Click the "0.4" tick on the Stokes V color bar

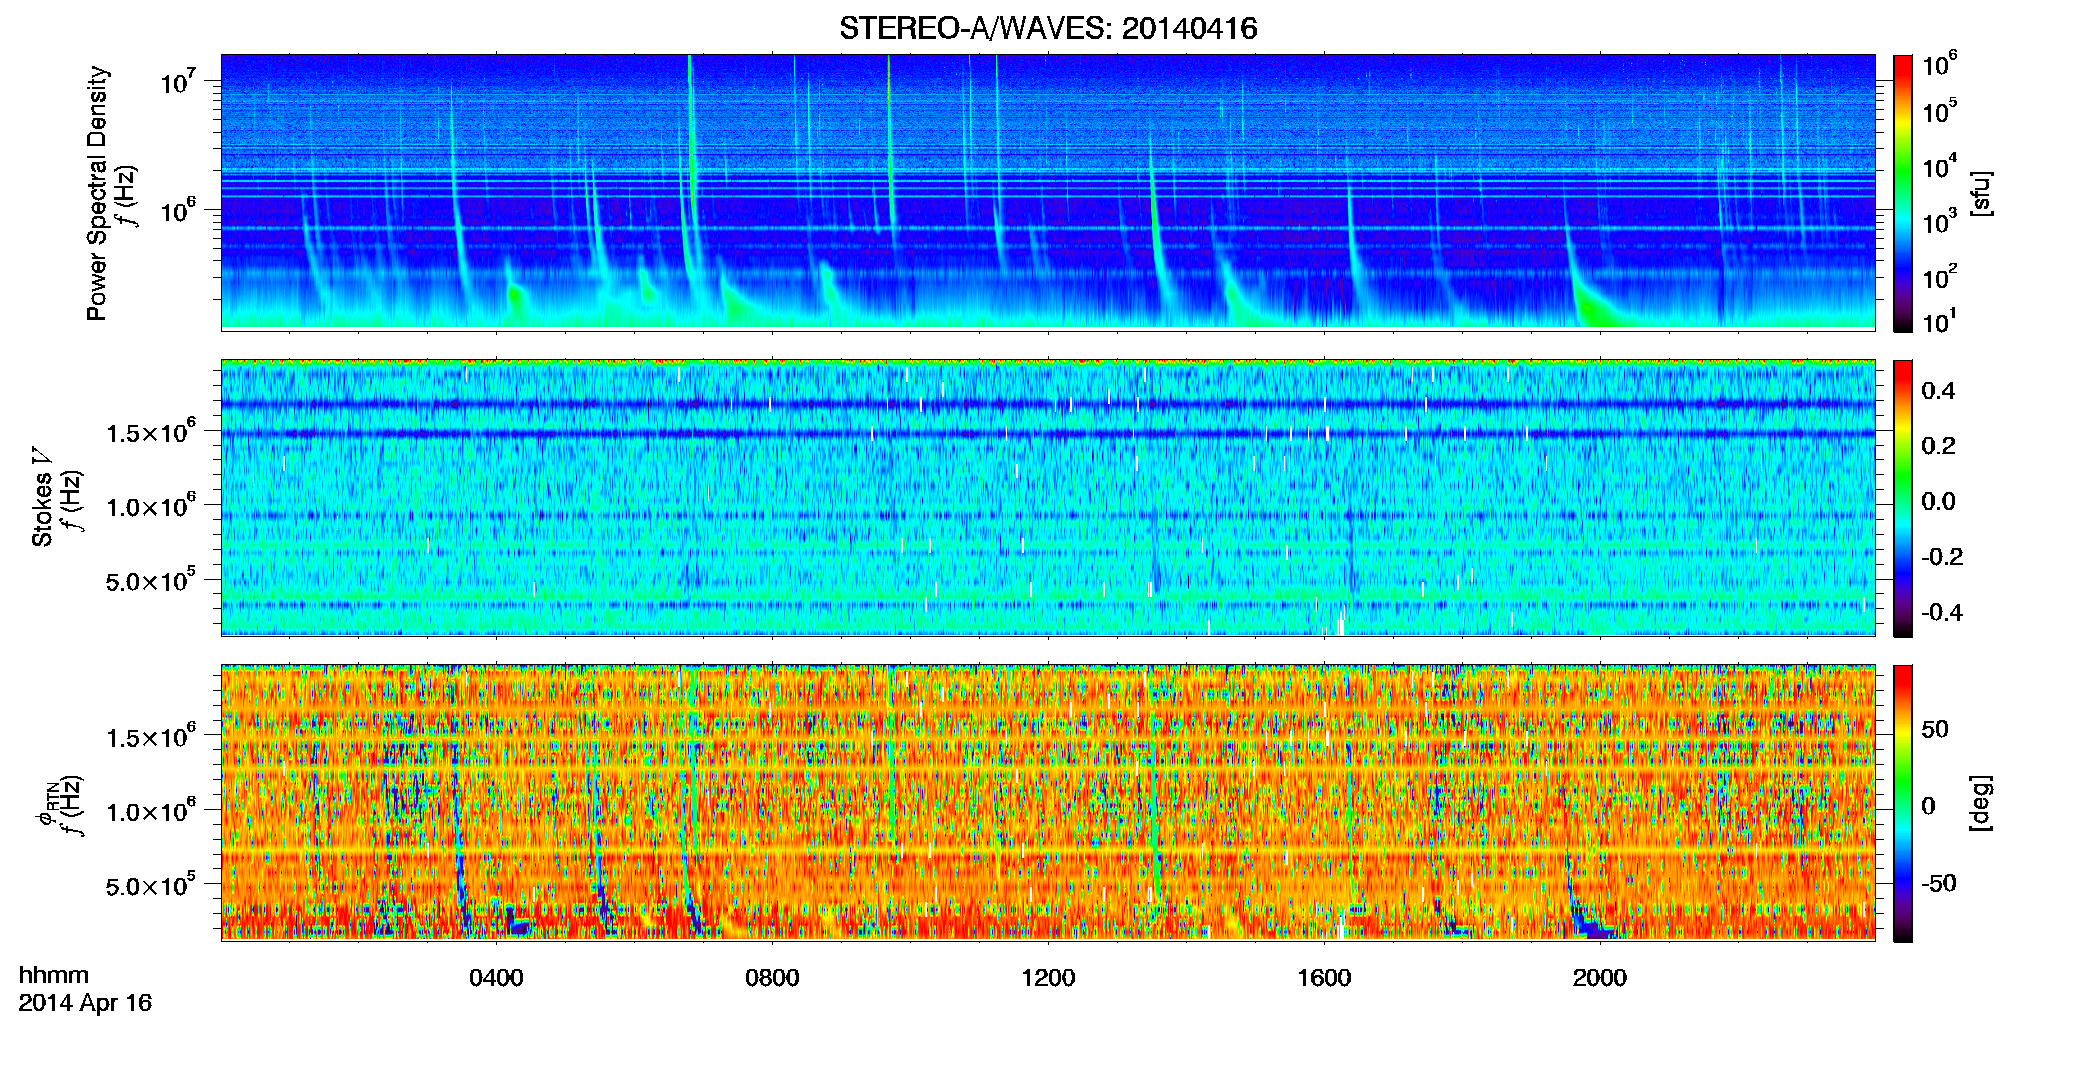1938,391
